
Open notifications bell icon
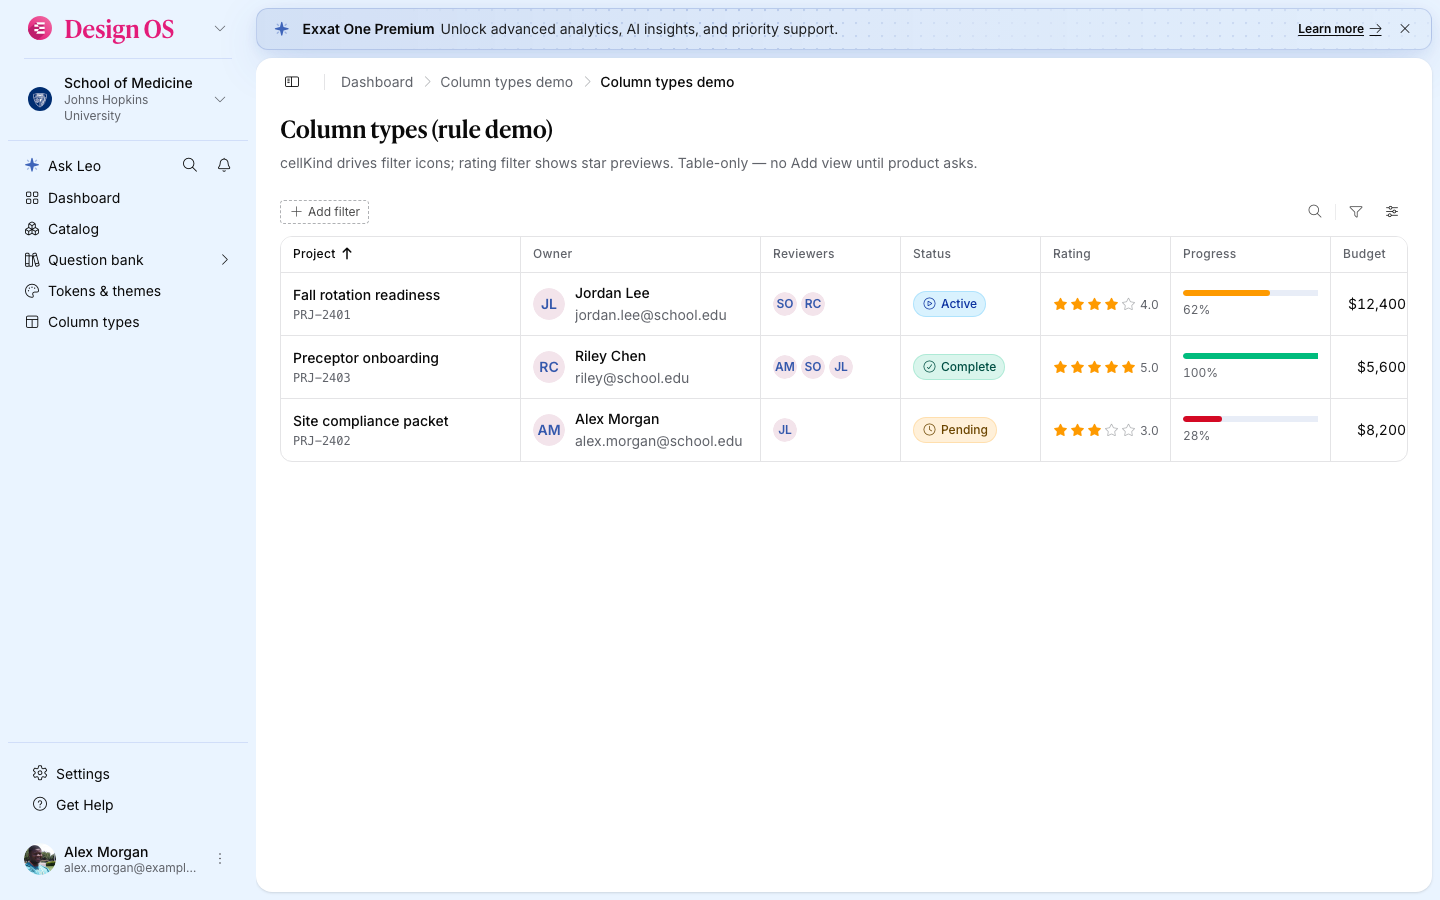(224, 165)
